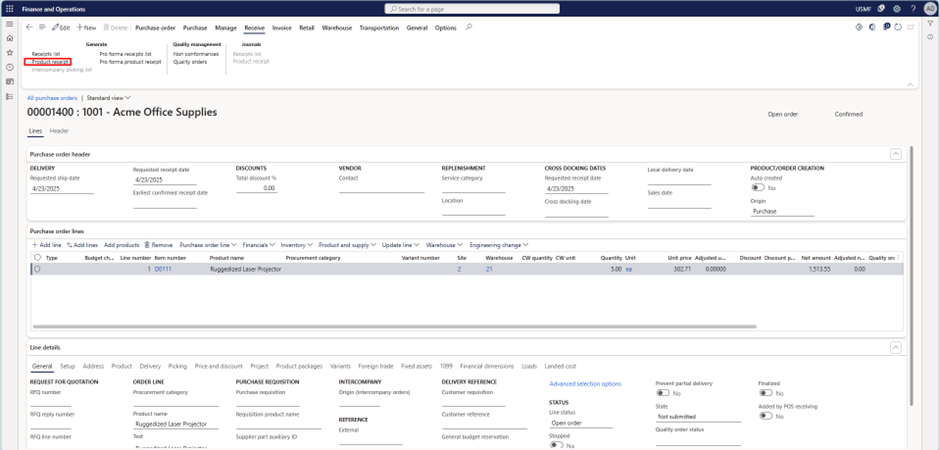
Task: Open the Purchase ribbon tab
Action: pyautogui.click(x=195, y=28)
